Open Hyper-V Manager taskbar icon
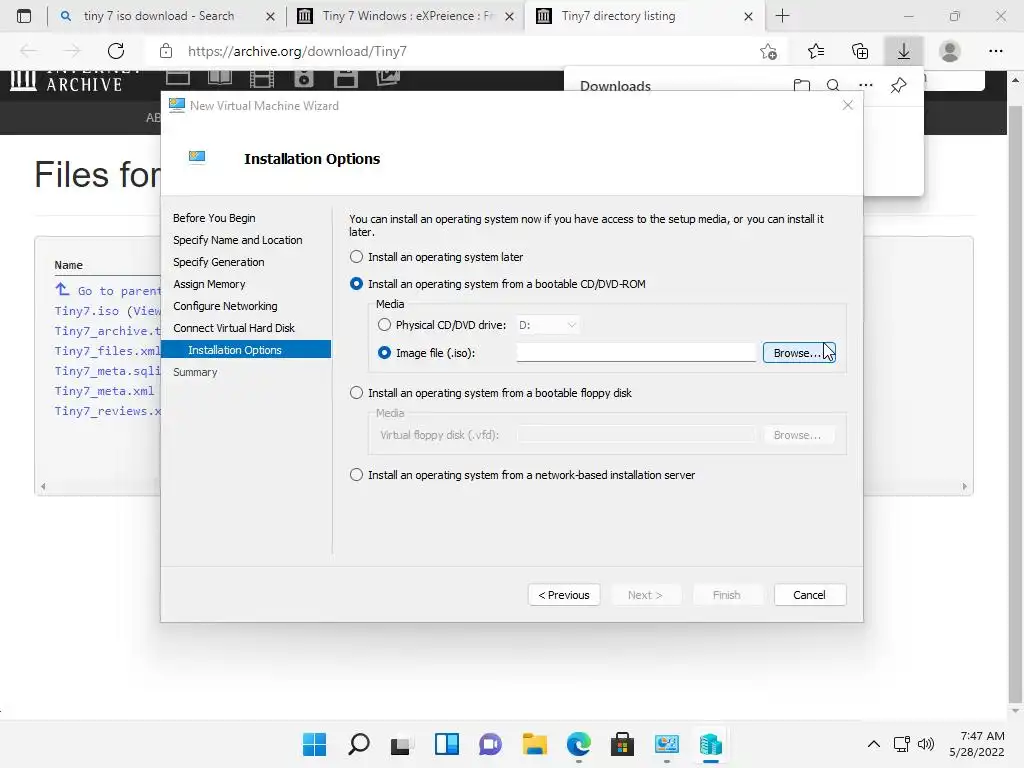This screenshot has width=1024, height=768. click(711, 744)
